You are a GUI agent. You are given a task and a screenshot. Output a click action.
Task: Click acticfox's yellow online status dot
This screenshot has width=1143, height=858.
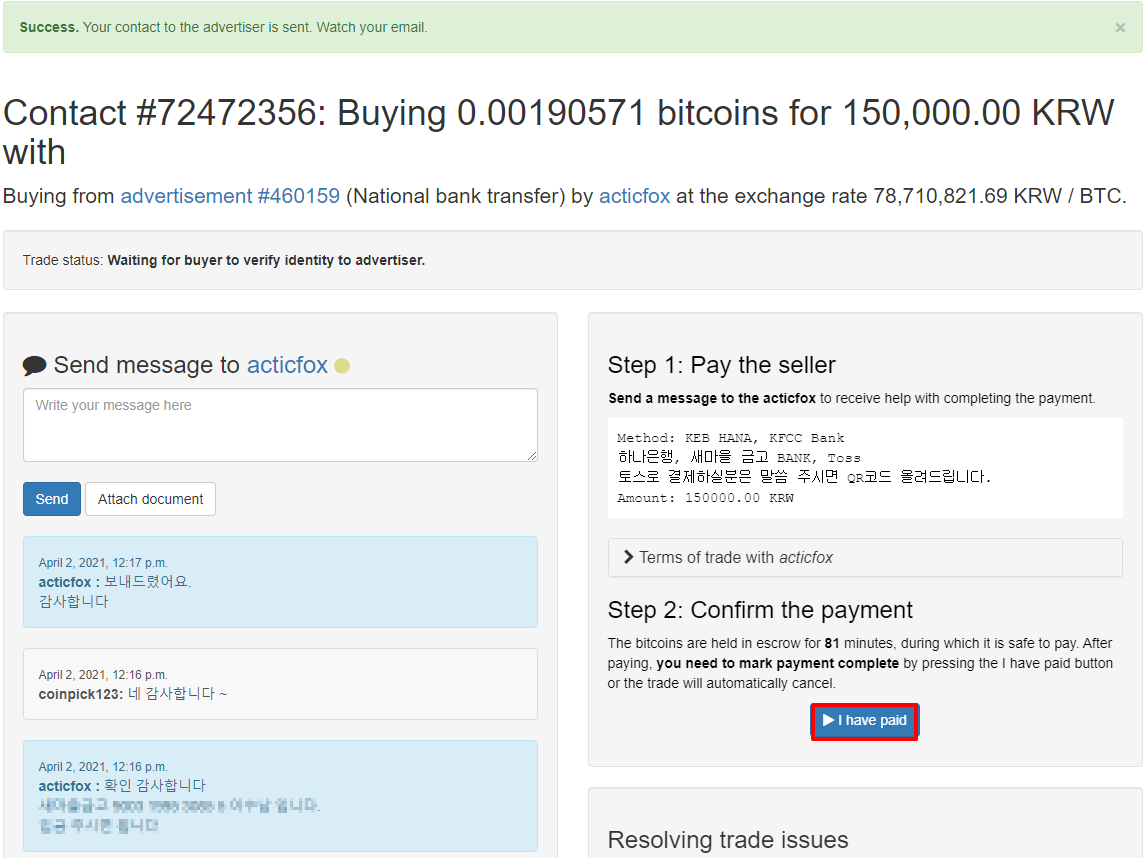click(341, 366)
